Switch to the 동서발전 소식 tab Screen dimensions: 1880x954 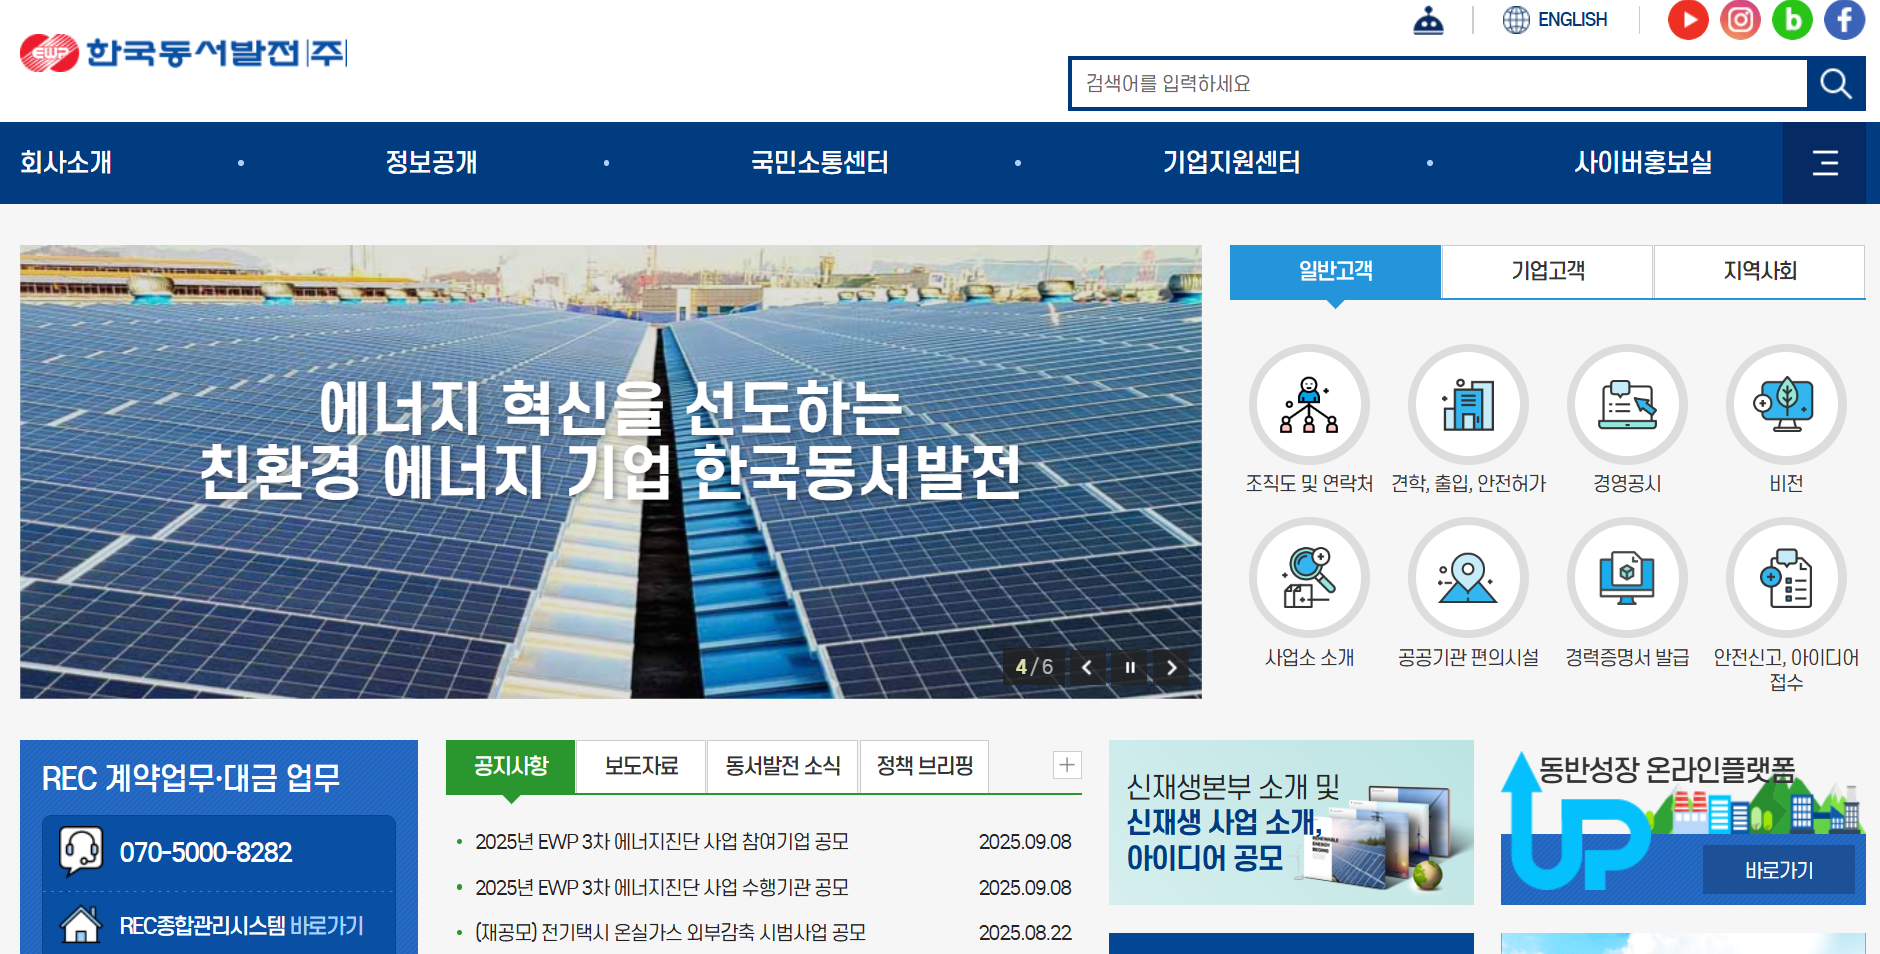tap(782, 767)
